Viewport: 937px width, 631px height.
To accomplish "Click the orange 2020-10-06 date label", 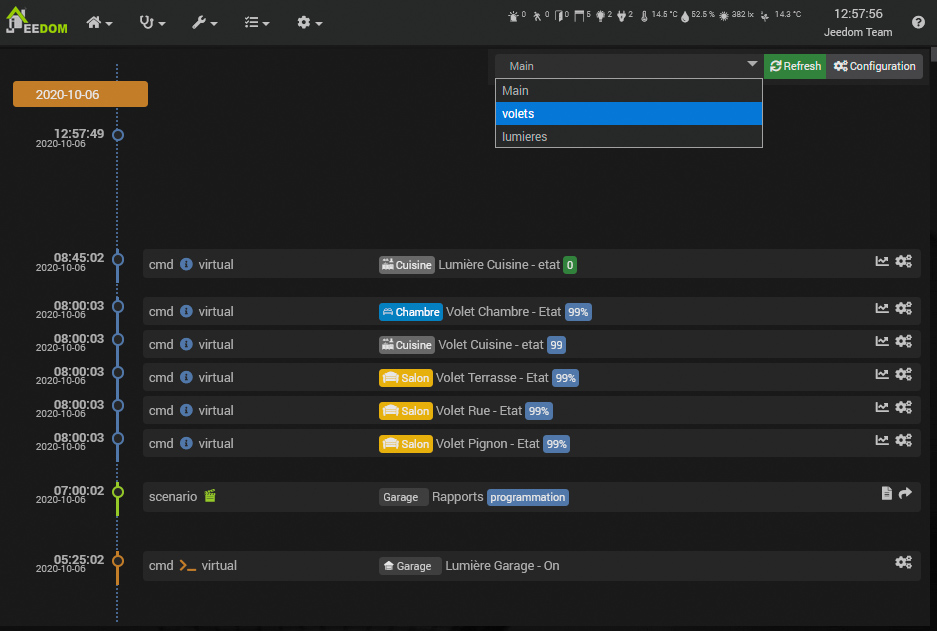I will coord(80,94).
